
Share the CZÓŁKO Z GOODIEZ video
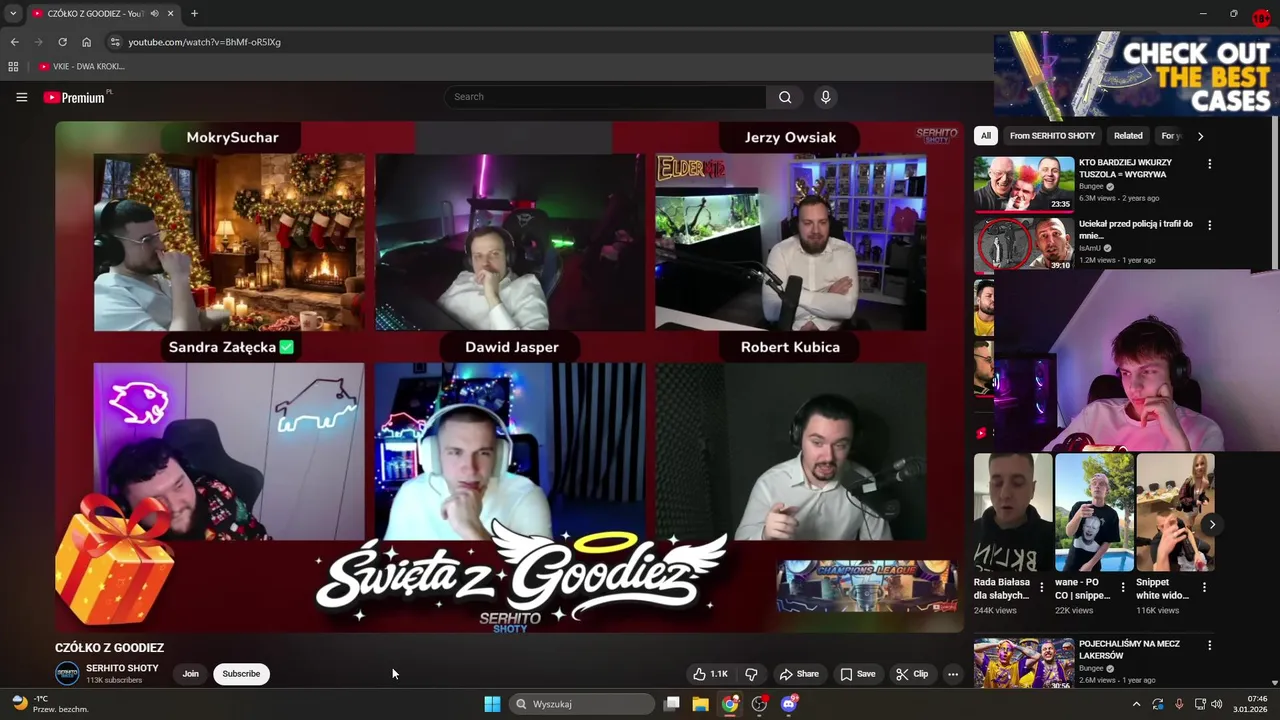(x=799, y=674)
